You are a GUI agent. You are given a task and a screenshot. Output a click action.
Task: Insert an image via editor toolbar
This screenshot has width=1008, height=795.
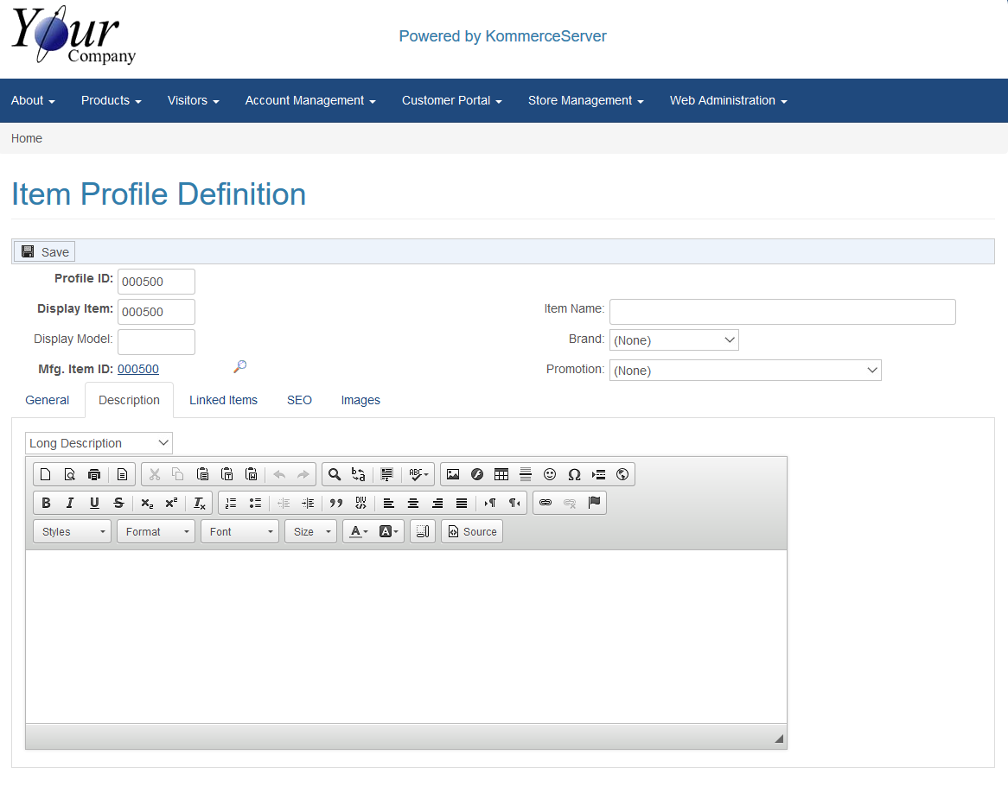(453, 474)
